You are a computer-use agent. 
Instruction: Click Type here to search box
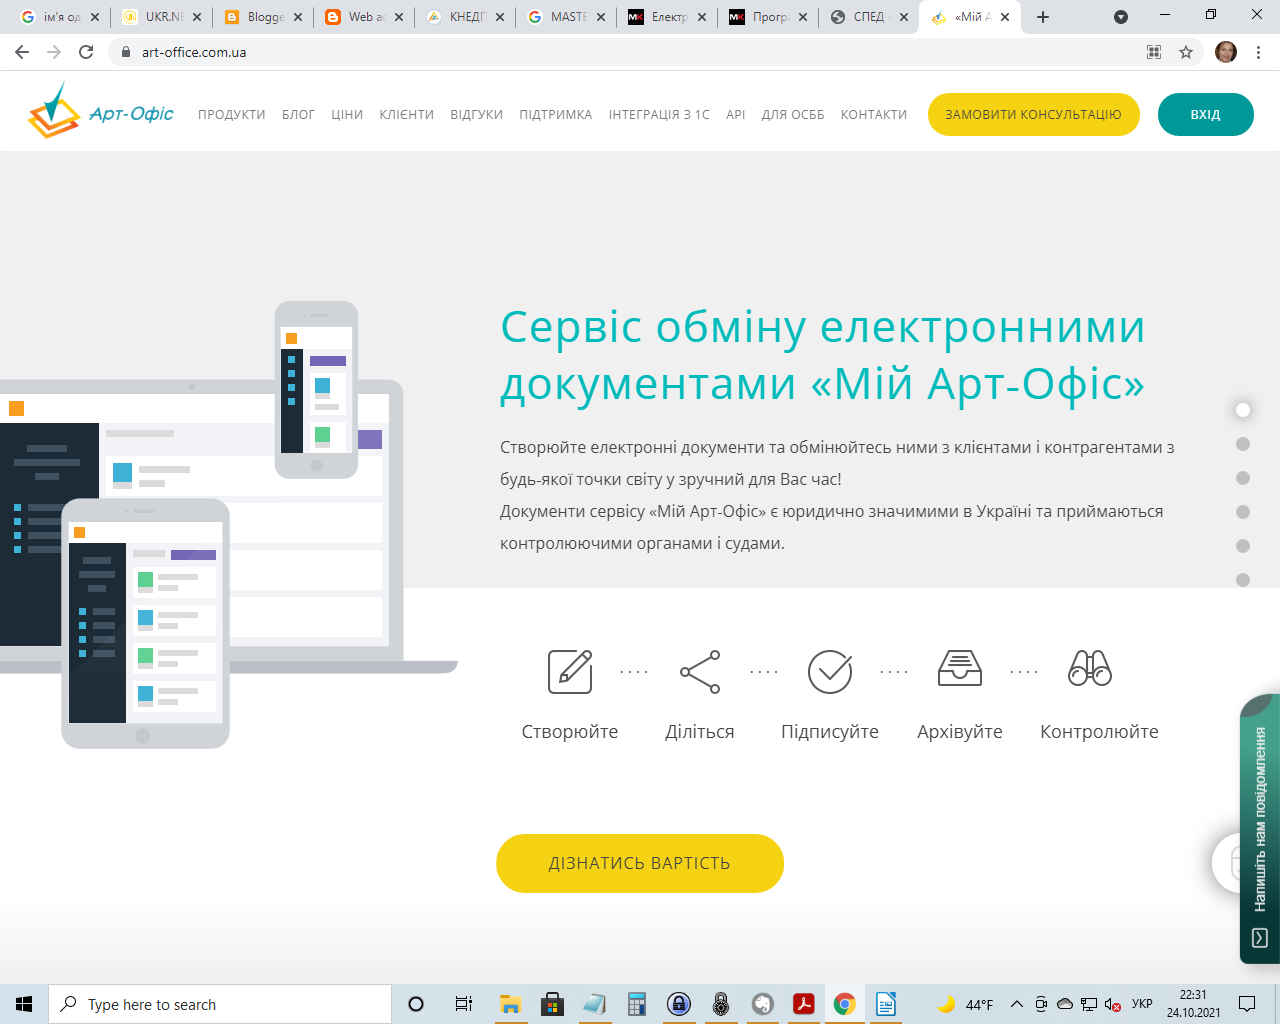(x=220, y=1004)
